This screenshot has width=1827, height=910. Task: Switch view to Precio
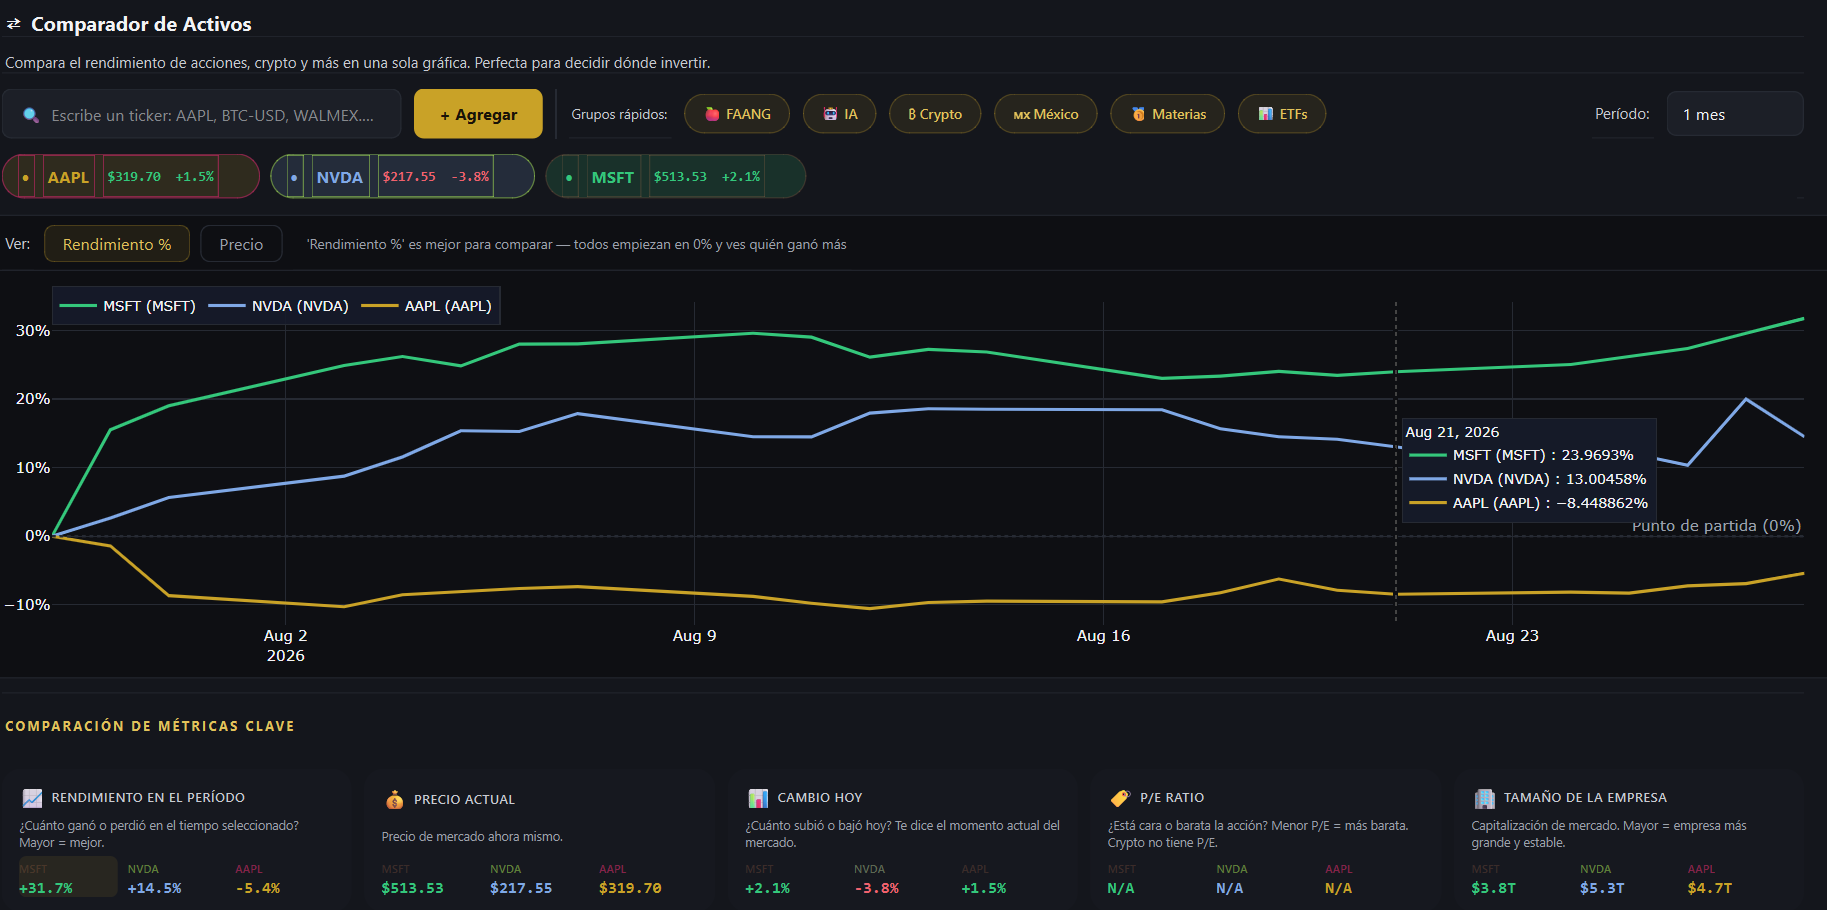tap(241, 244)
